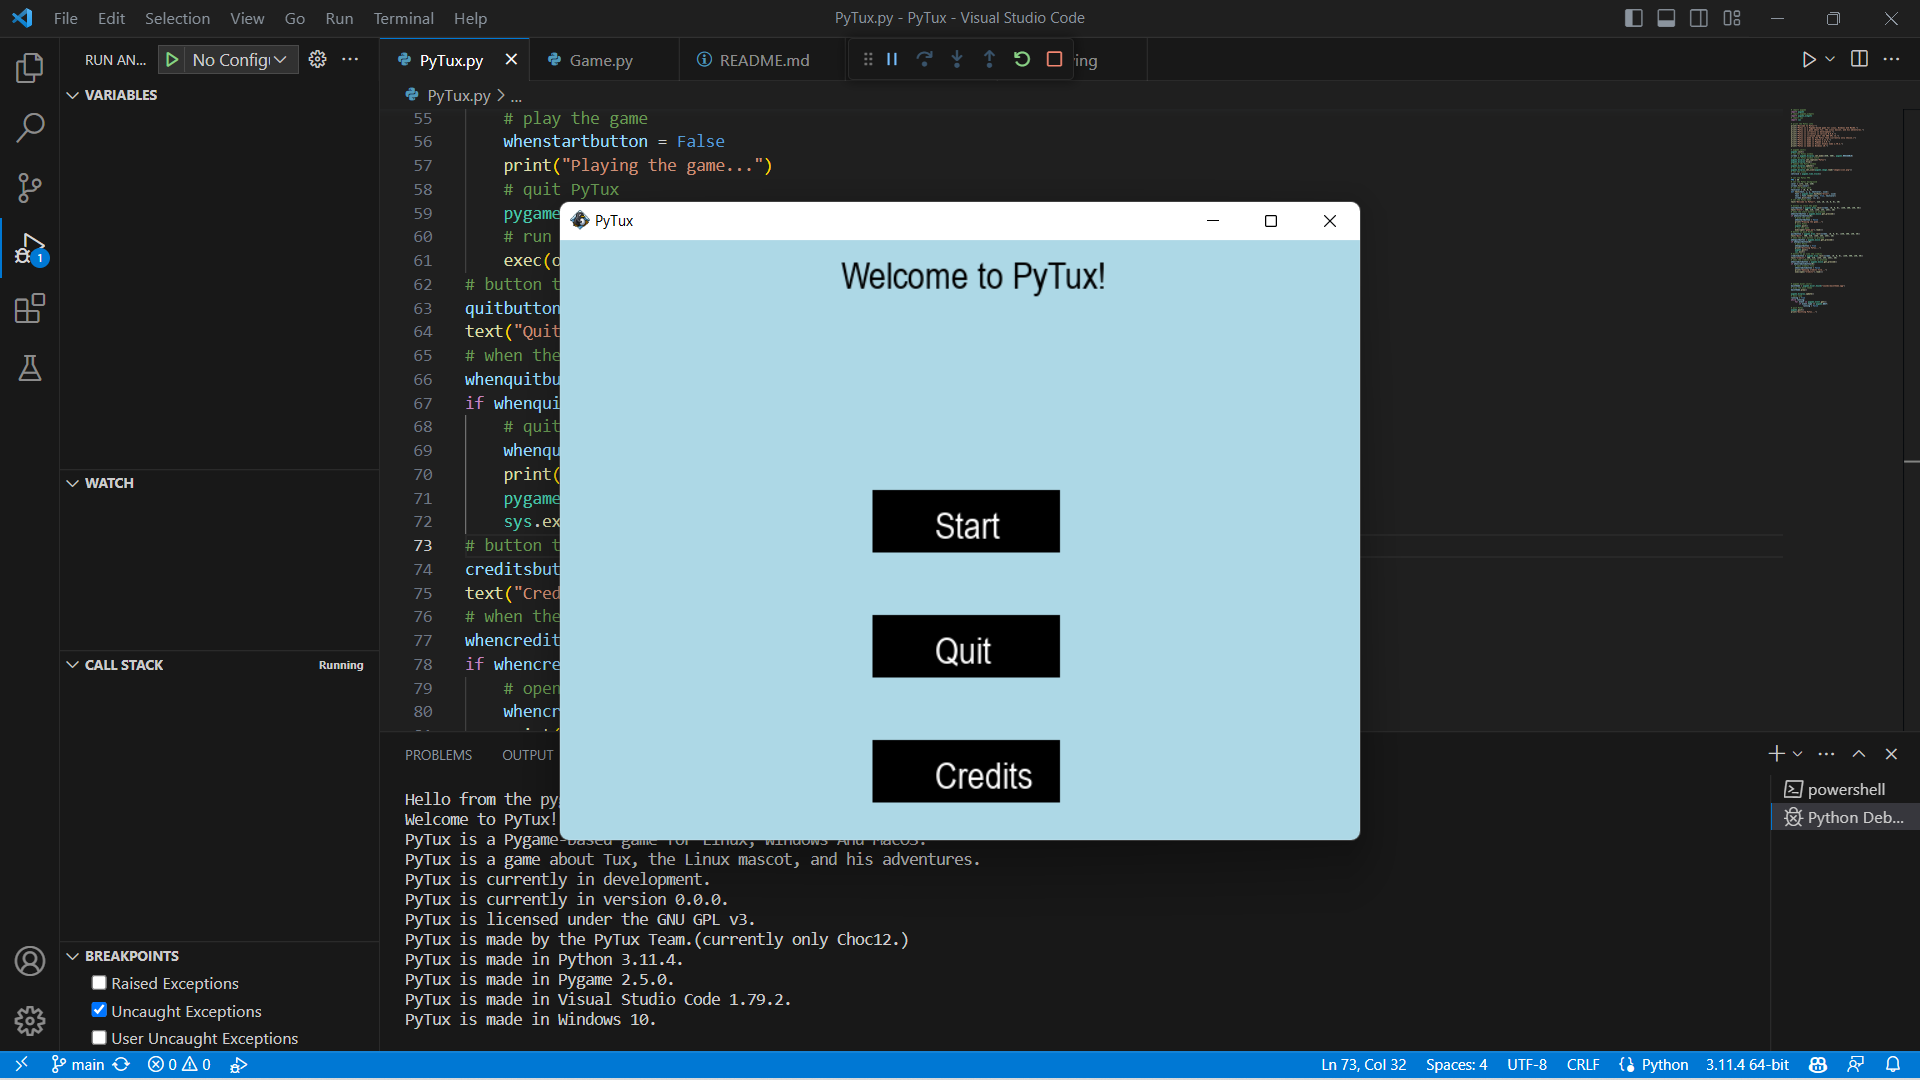Image resolution: width=1920 pixels, height=1080 pixels.
Task: Enable User Uncaught Exceptions breakpoint
Action: click(x=99, y=1038)
